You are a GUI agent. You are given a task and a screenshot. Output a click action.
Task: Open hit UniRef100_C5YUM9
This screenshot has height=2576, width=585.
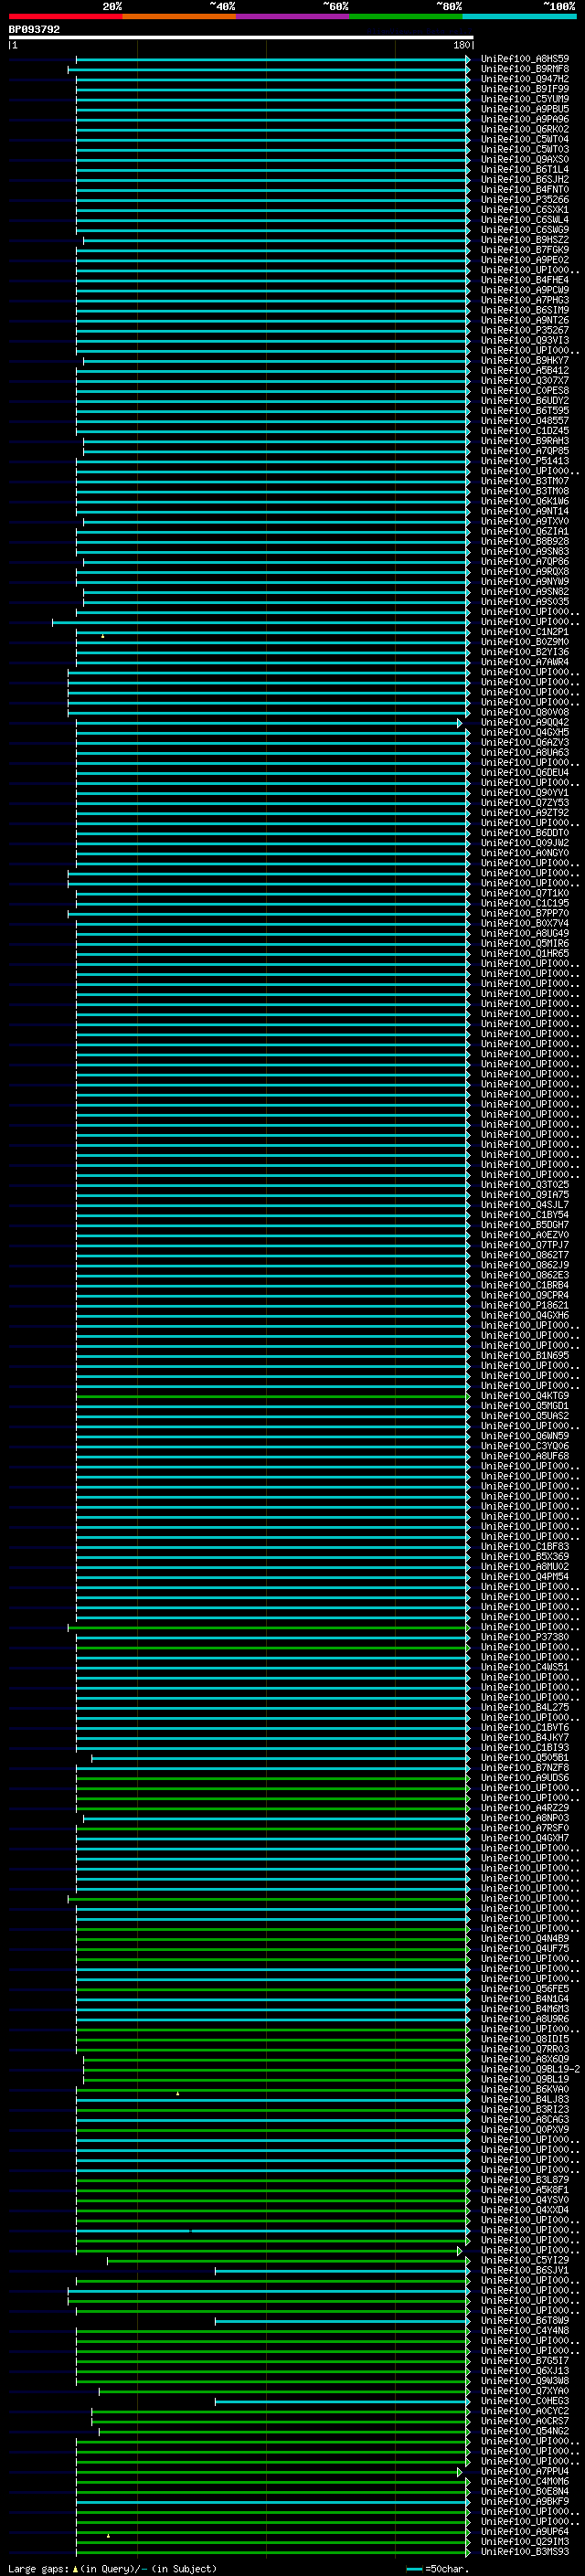pos(524,99)
